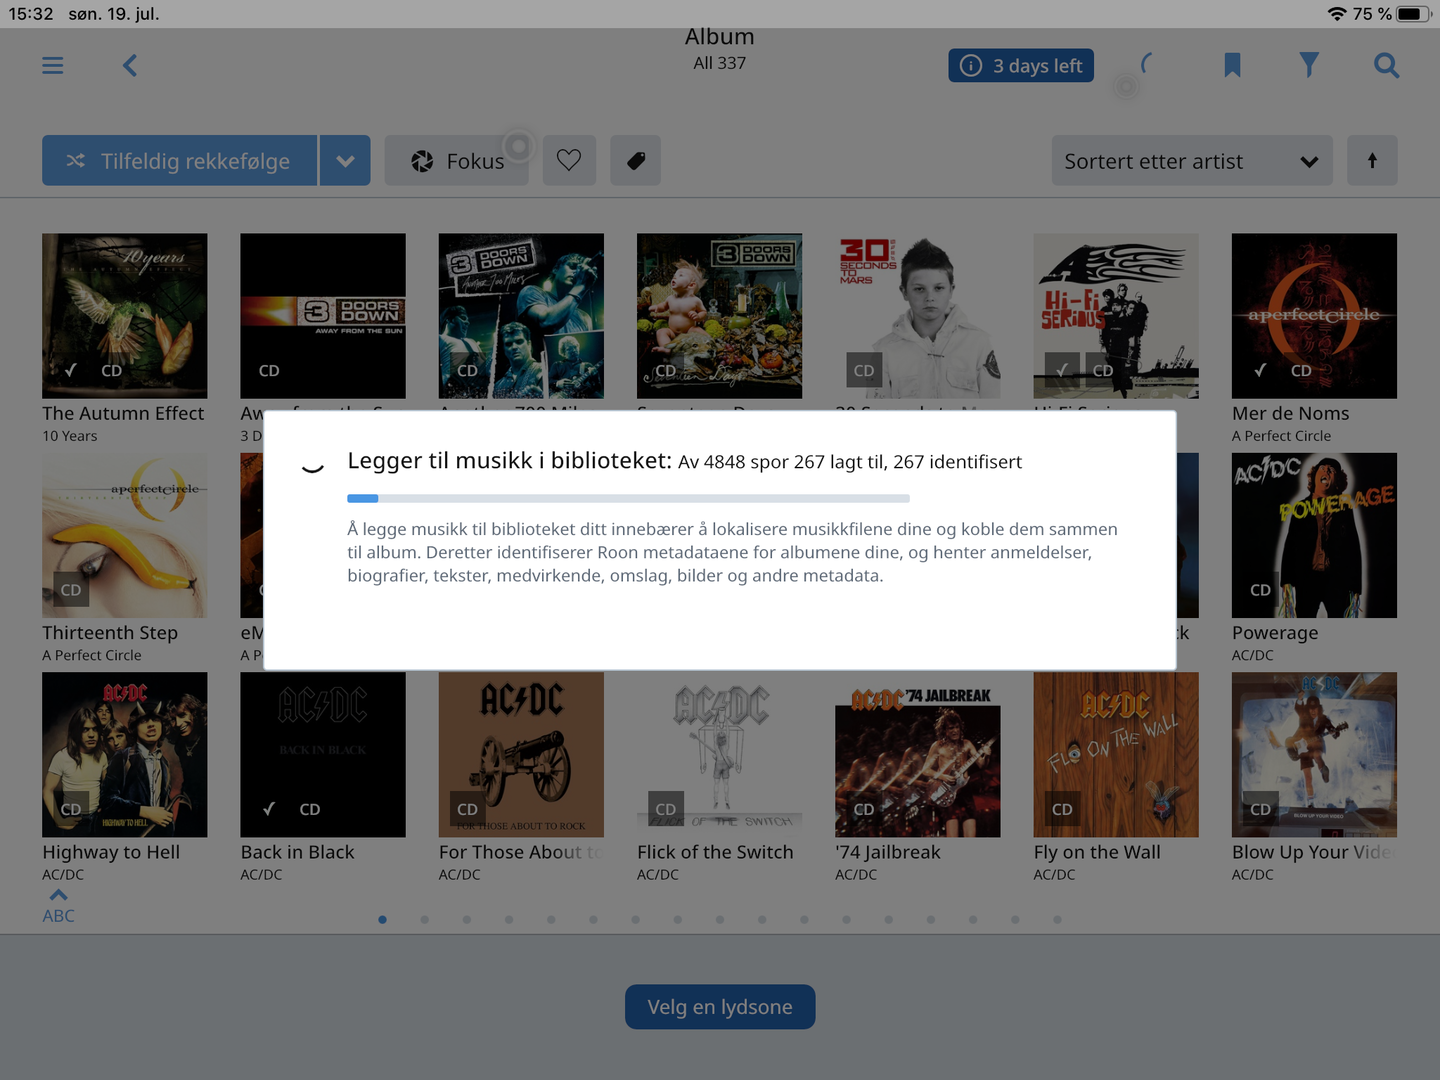Open Mer de Noms album cover
The height and width of the screenshot is (1080, 1440).
pyautogui.click(x=1314, y=316)
